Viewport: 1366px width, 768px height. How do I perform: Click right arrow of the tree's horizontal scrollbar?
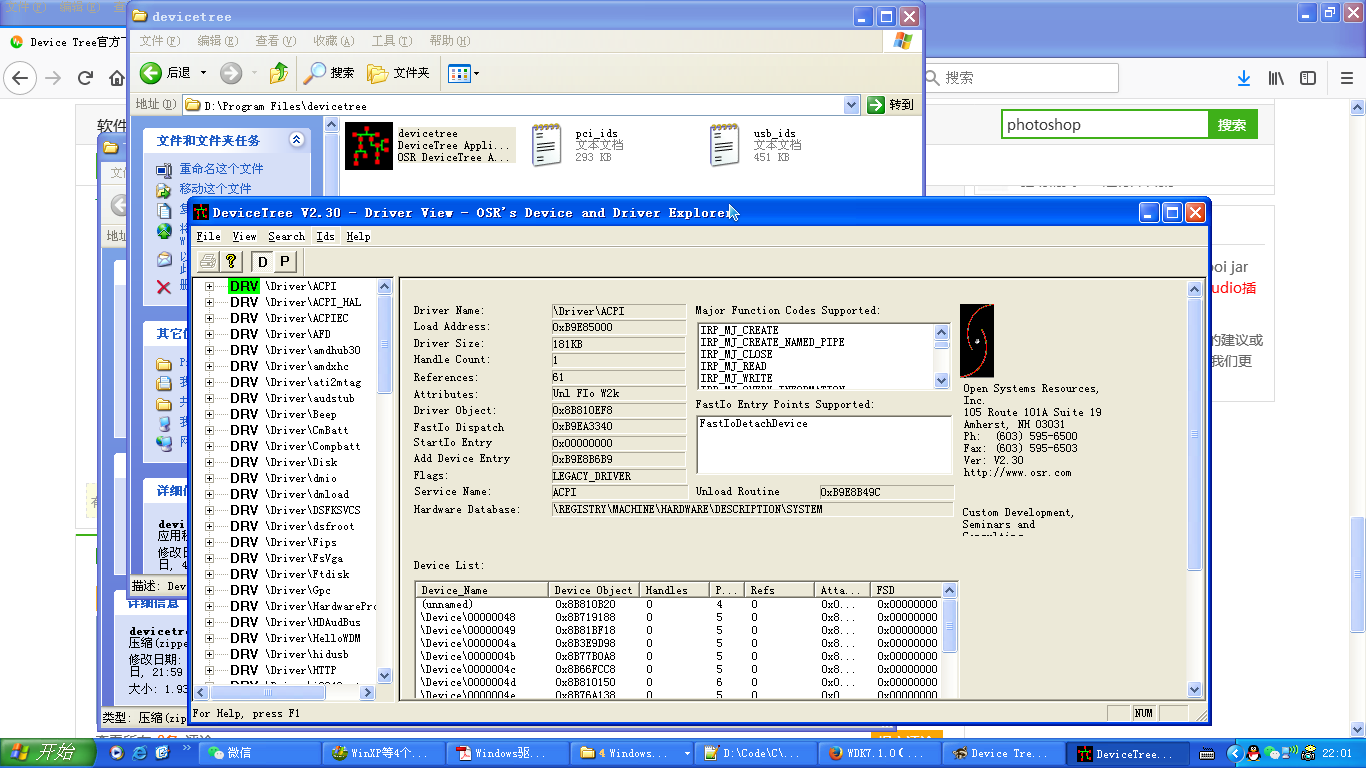(x=367, y=692)
